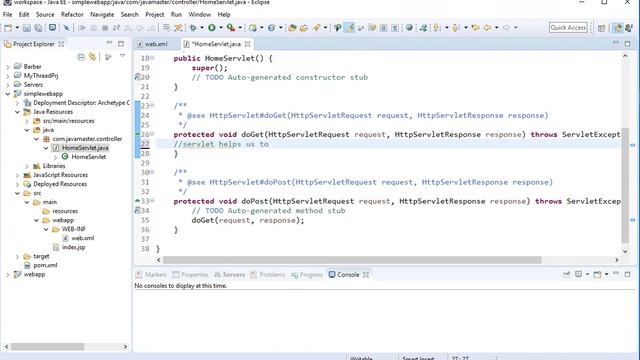The image size is (640, 360).
Task: Maximize the Project Explorer panel
Action: pyautogui.click(x=121, y=44)
